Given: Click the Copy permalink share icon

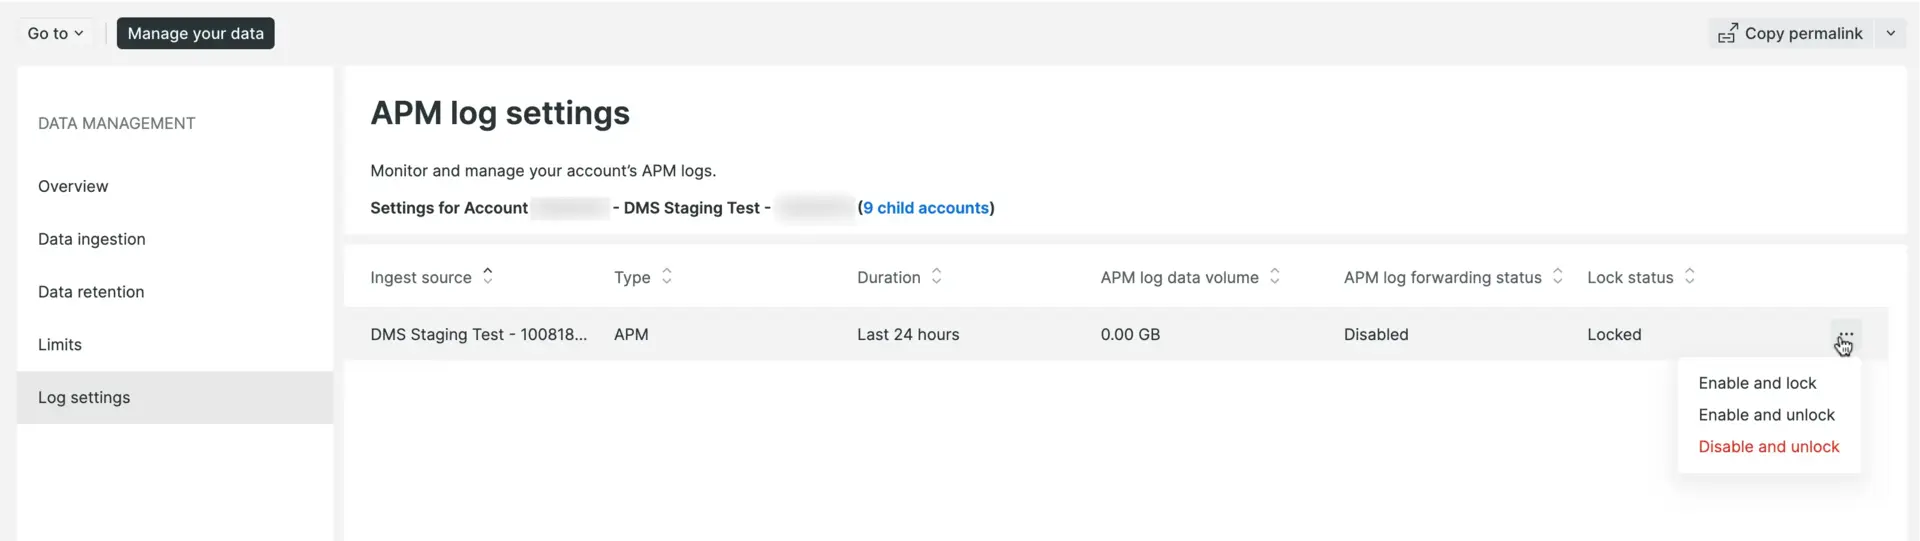Looking at the screenshot, I should [x=1727, y=34].
